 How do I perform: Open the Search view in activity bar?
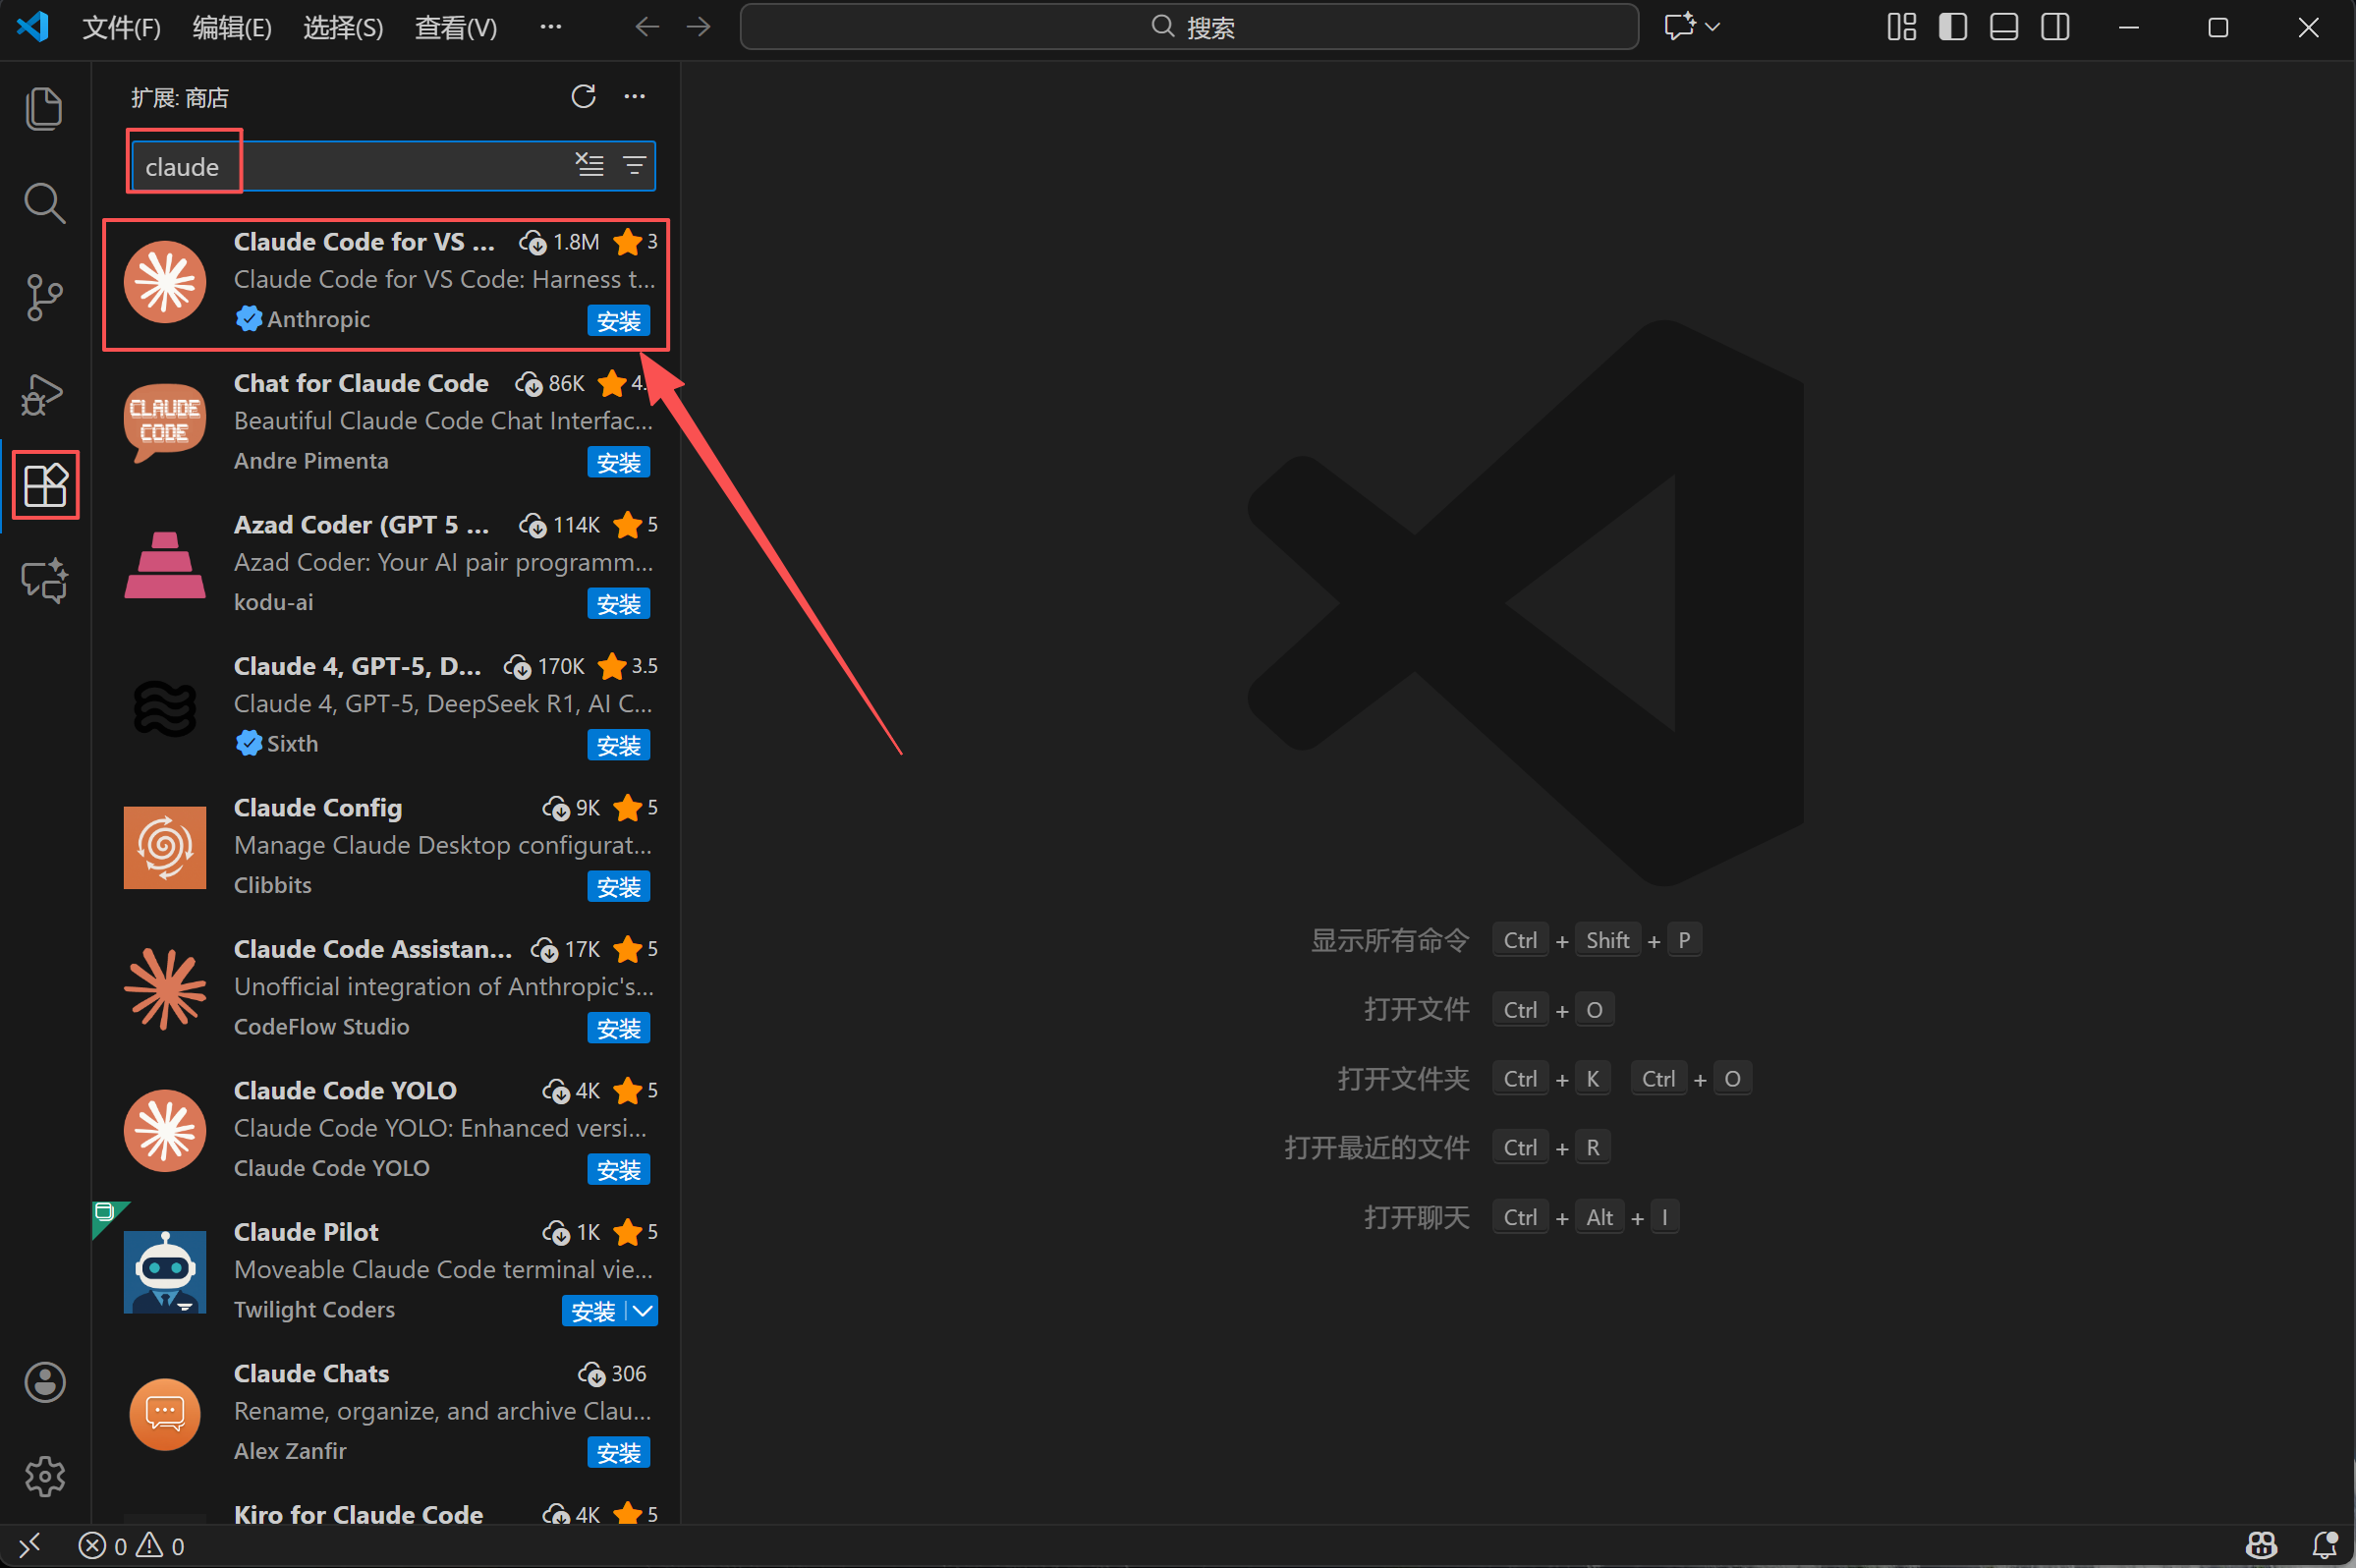44,203
